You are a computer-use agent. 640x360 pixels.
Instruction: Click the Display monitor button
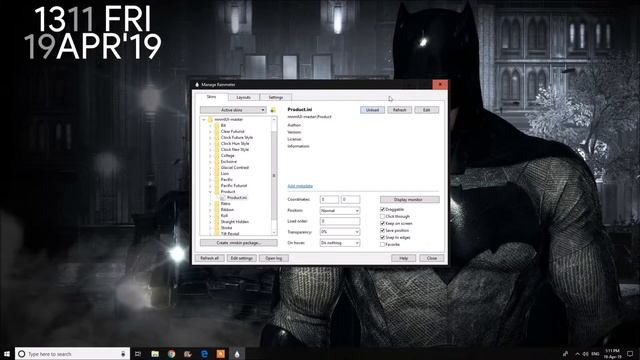pos(410,200)
